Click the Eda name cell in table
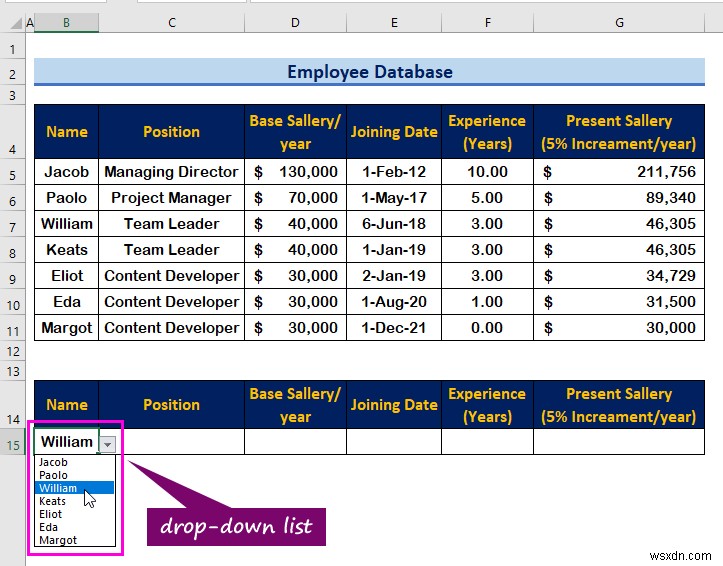Viewport: 723px width, 566px height. pyautogui.click(x=66, y=301)
